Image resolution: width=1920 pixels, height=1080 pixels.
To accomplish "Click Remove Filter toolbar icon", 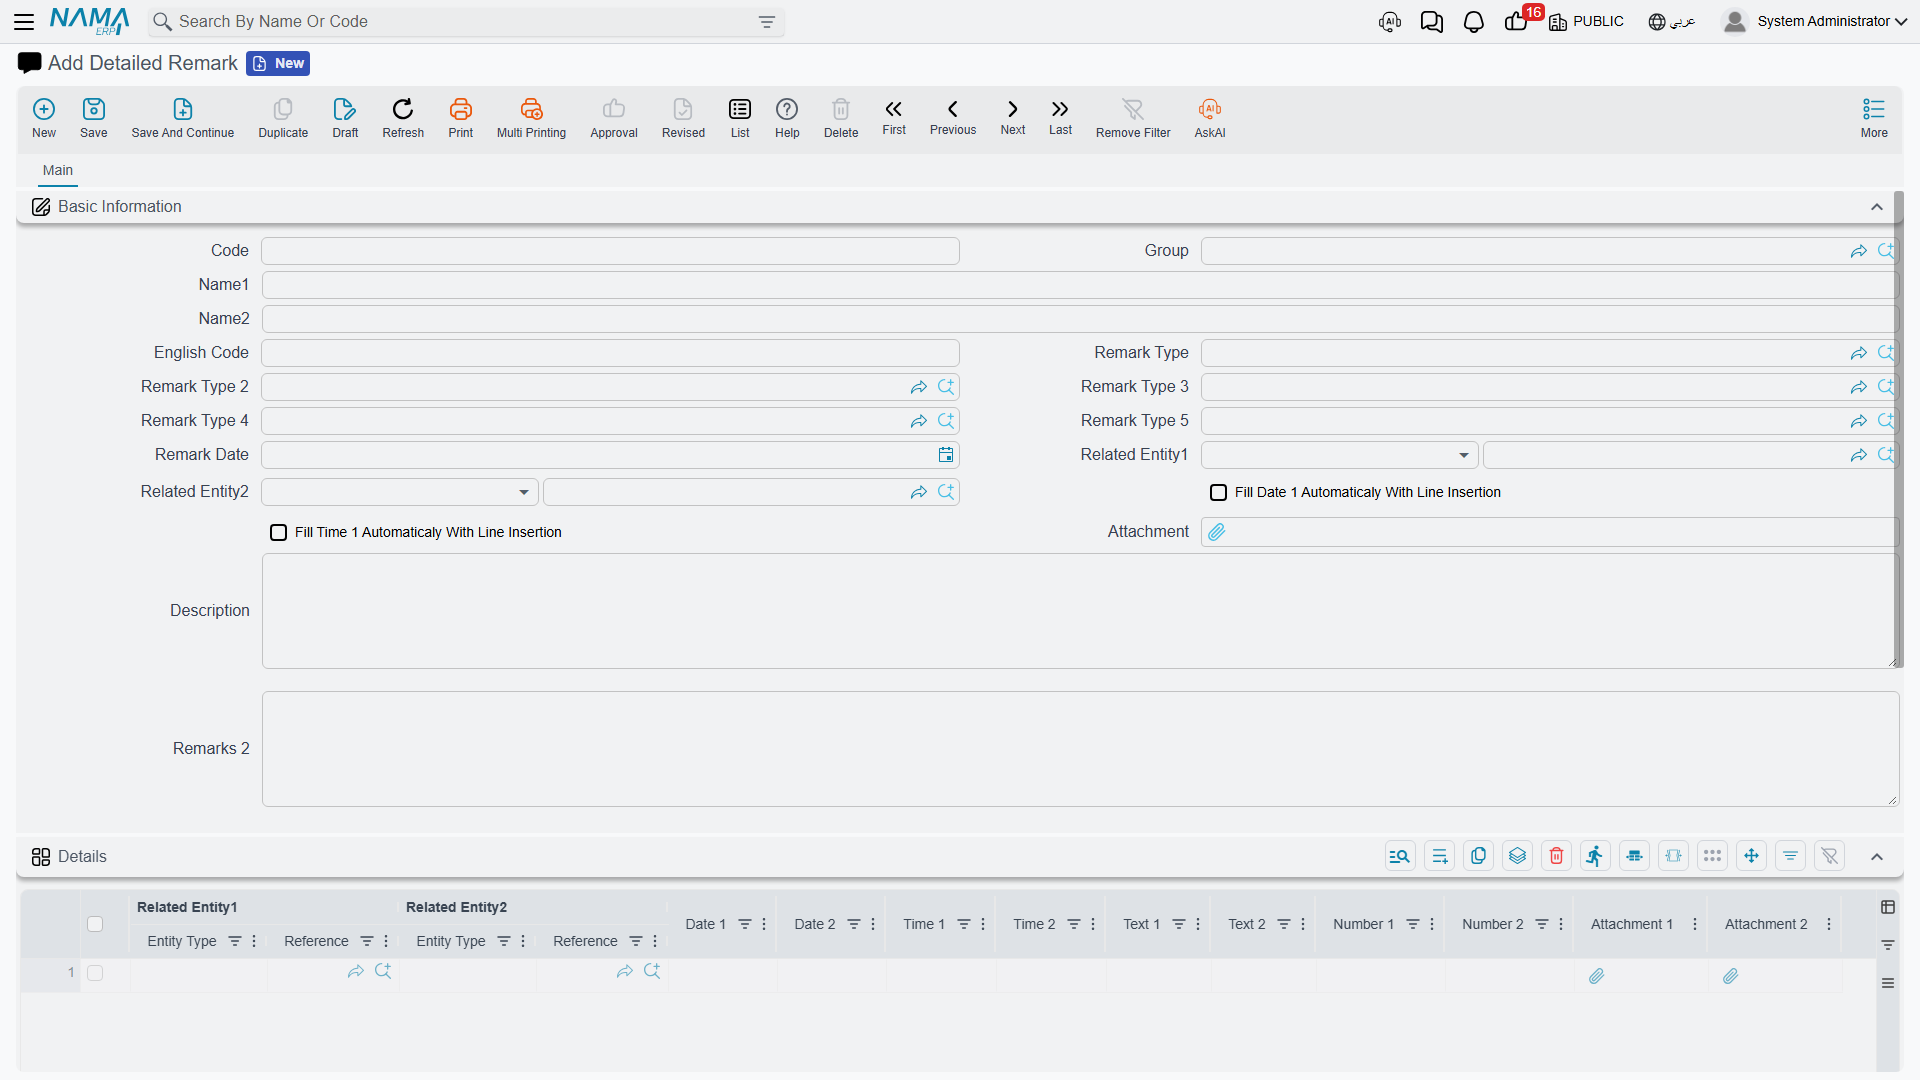I will [x=1133, y=118].
